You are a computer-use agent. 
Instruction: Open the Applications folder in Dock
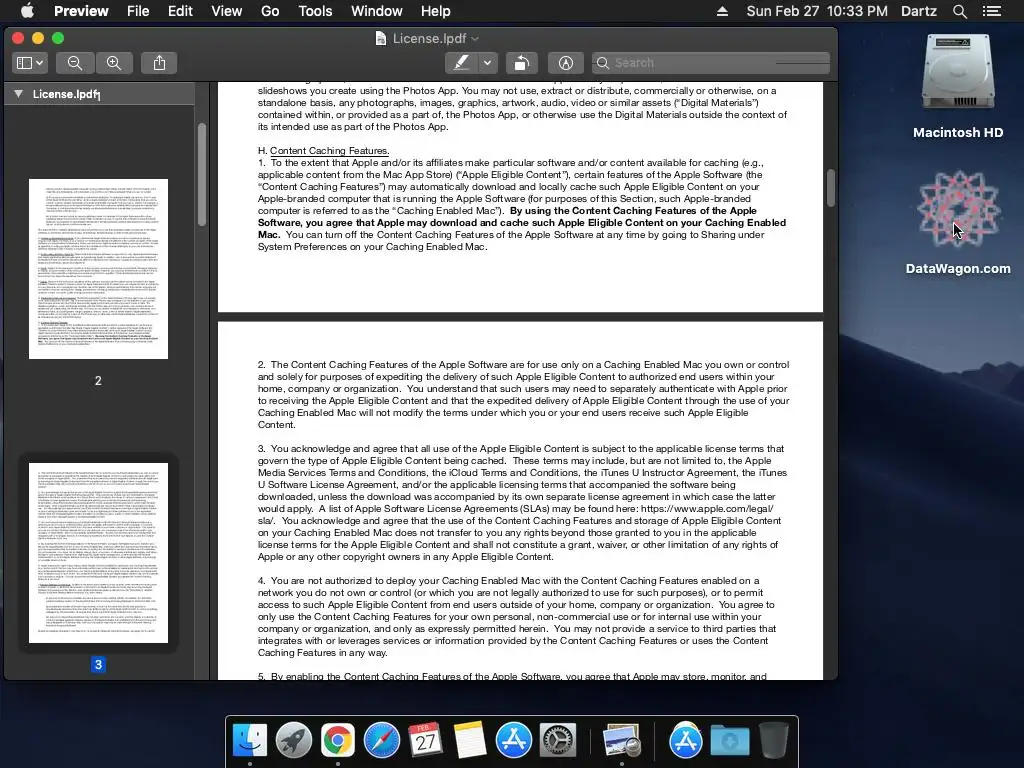pyautogui.click(x=685, y=741)
